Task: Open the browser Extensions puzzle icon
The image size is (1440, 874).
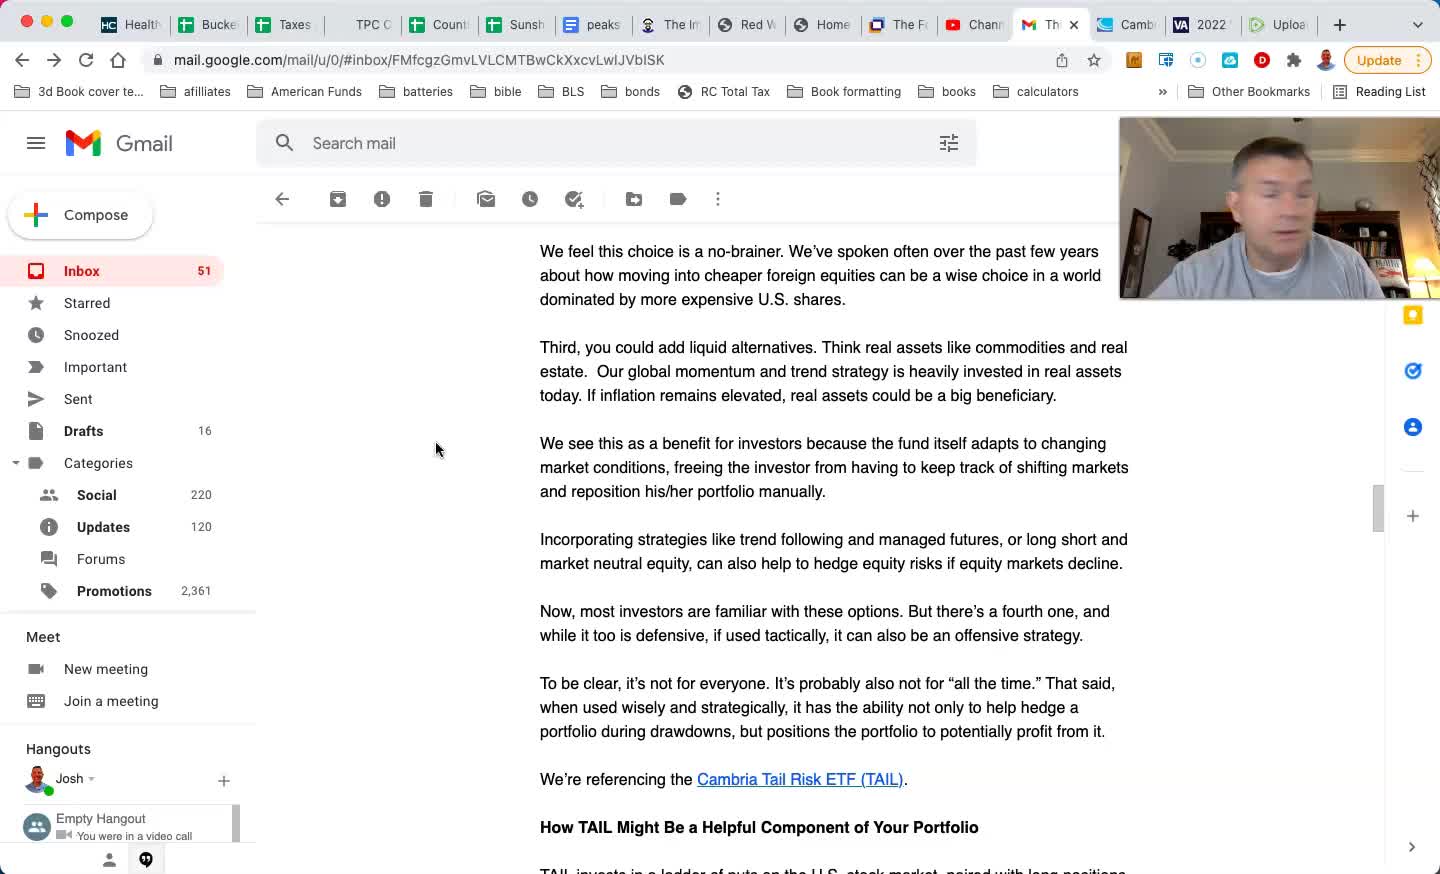Action: click(x=1294, y=60)
